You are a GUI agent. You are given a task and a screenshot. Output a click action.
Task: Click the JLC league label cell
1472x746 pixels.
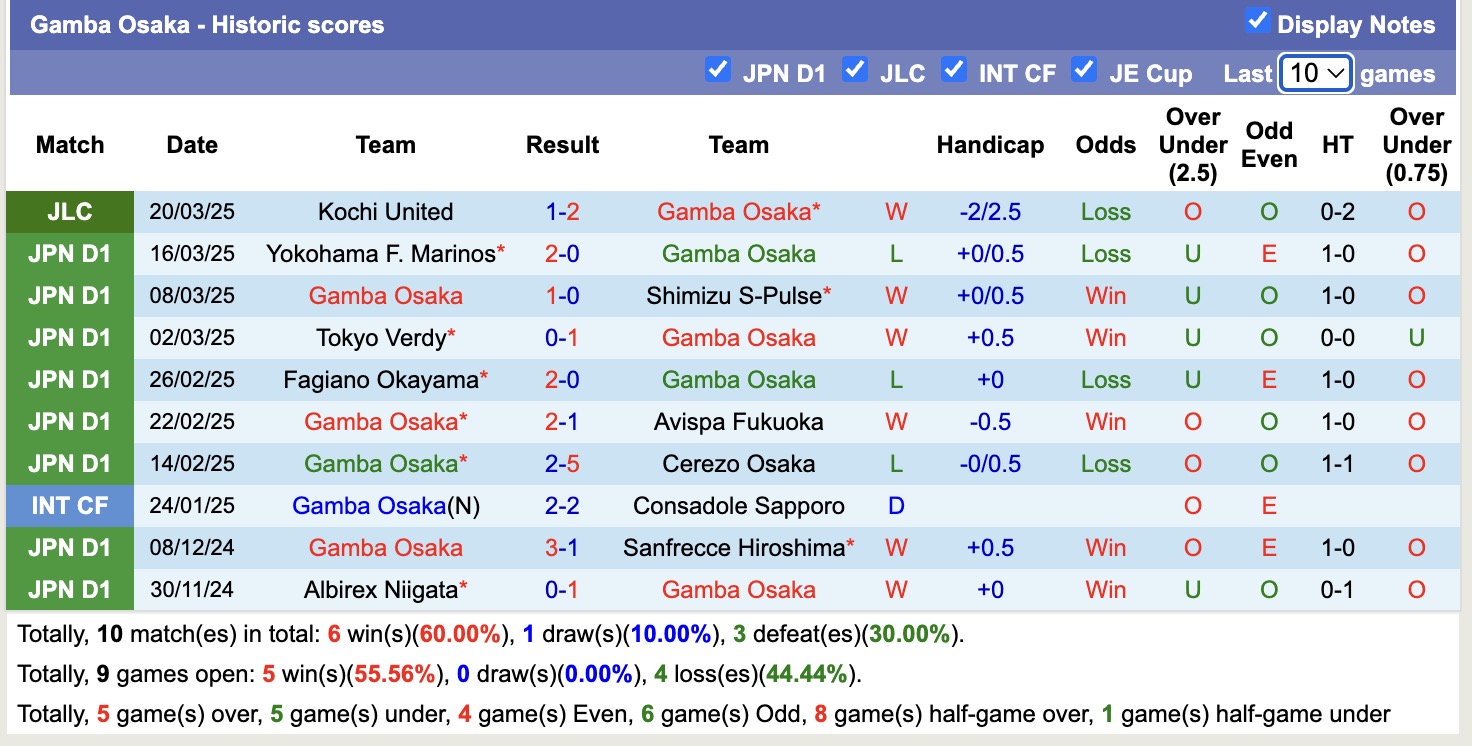(70, 212)
